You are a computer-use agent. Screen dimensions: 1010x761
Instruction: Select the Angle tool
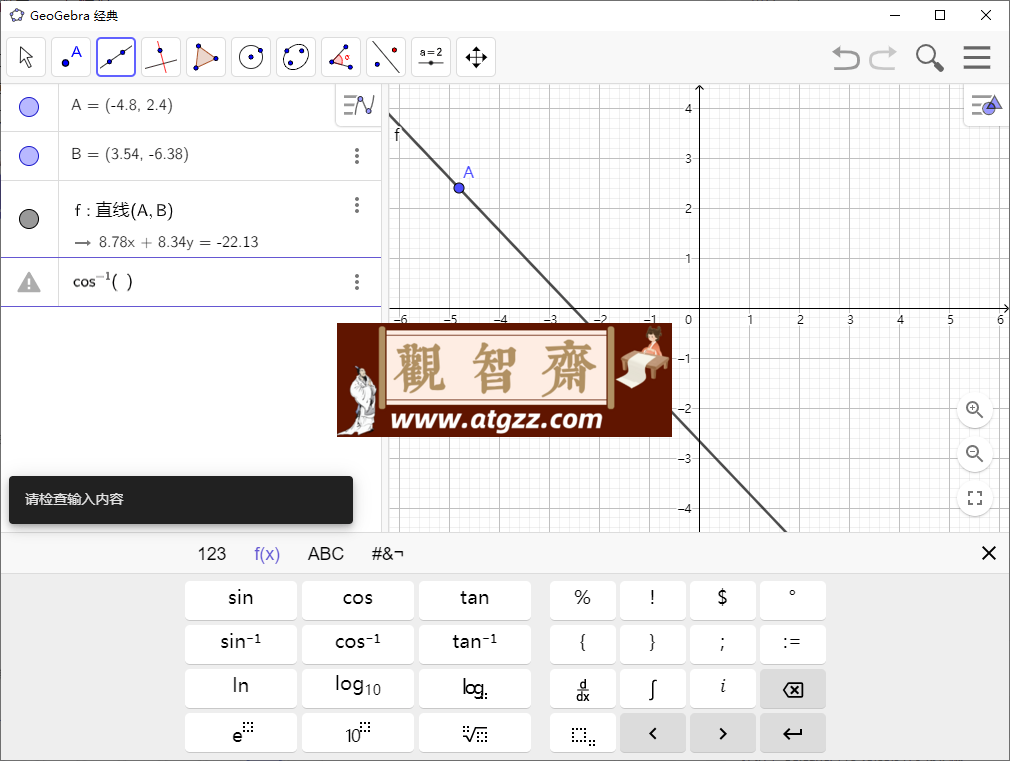(341, 57)
